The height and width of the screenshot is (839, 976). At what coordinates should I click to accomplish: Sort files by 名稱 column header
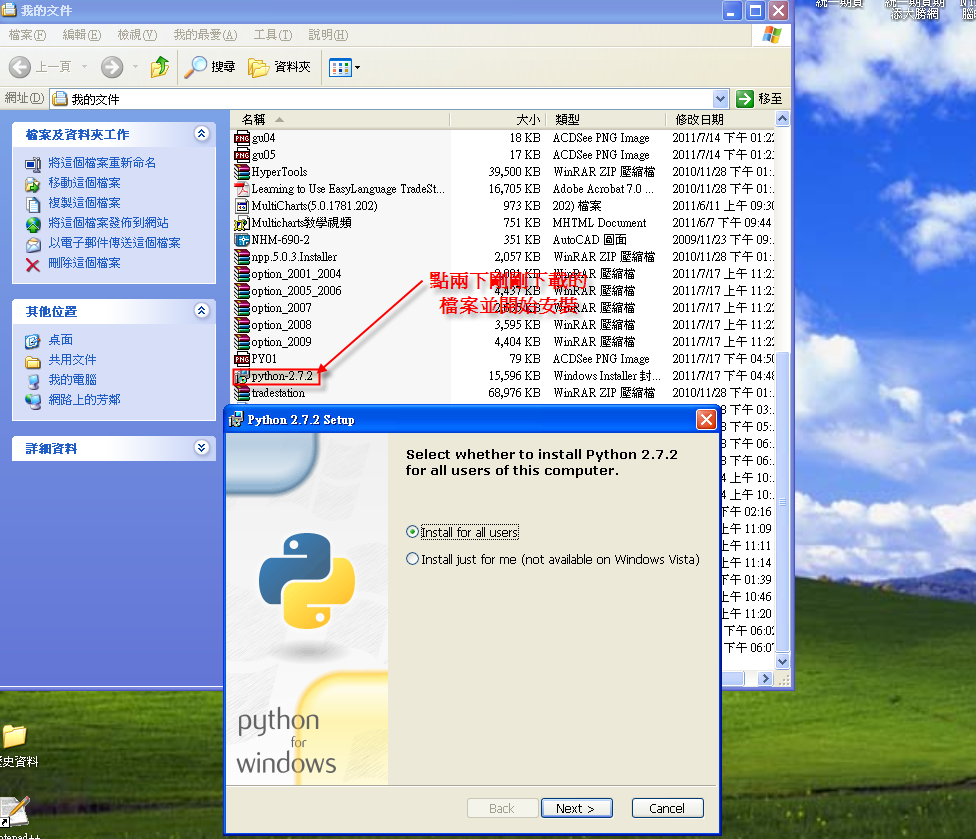pyautogui.click(x=340, y=120)
